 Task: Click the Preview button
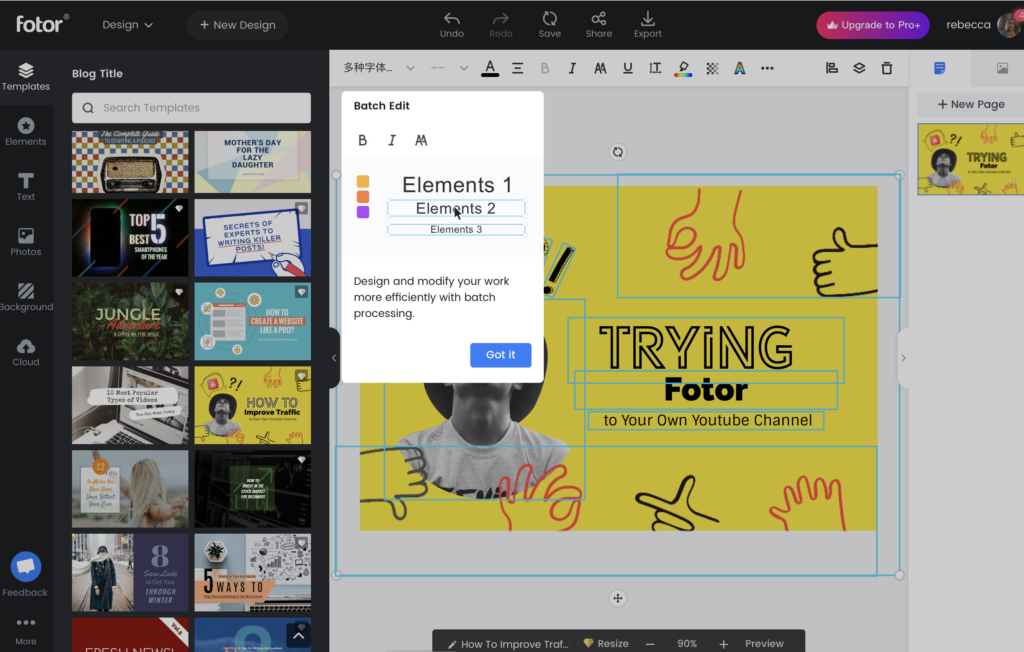pos(764,644)
